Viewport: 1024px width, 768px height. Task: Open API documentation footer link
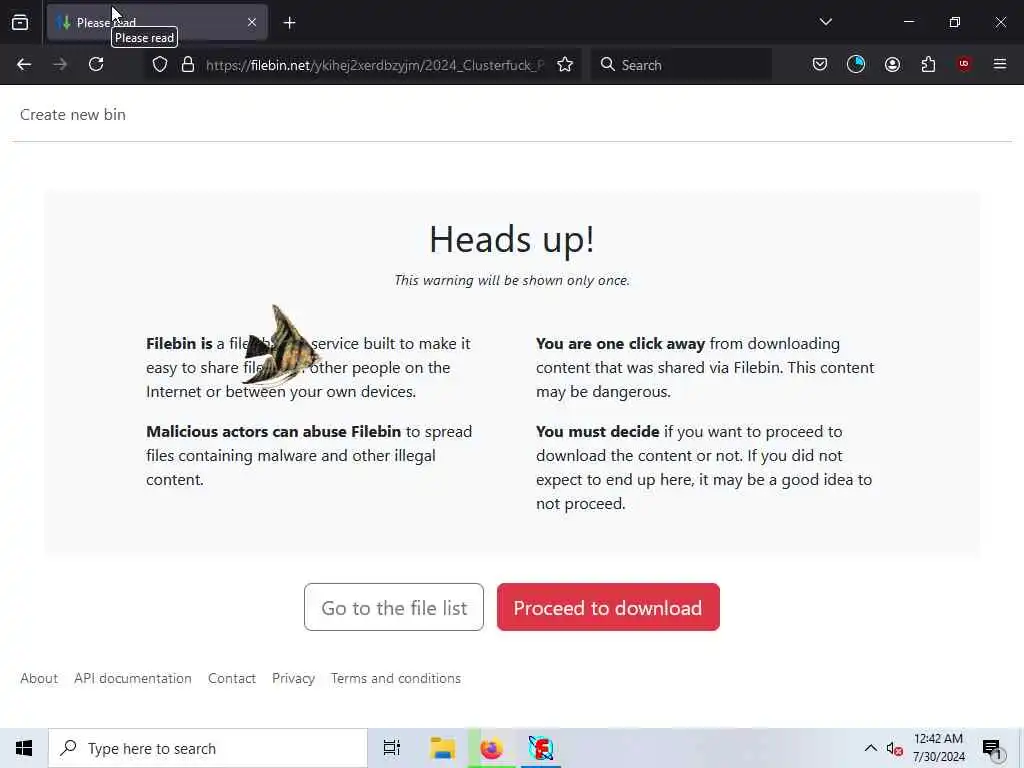(133, 679)
